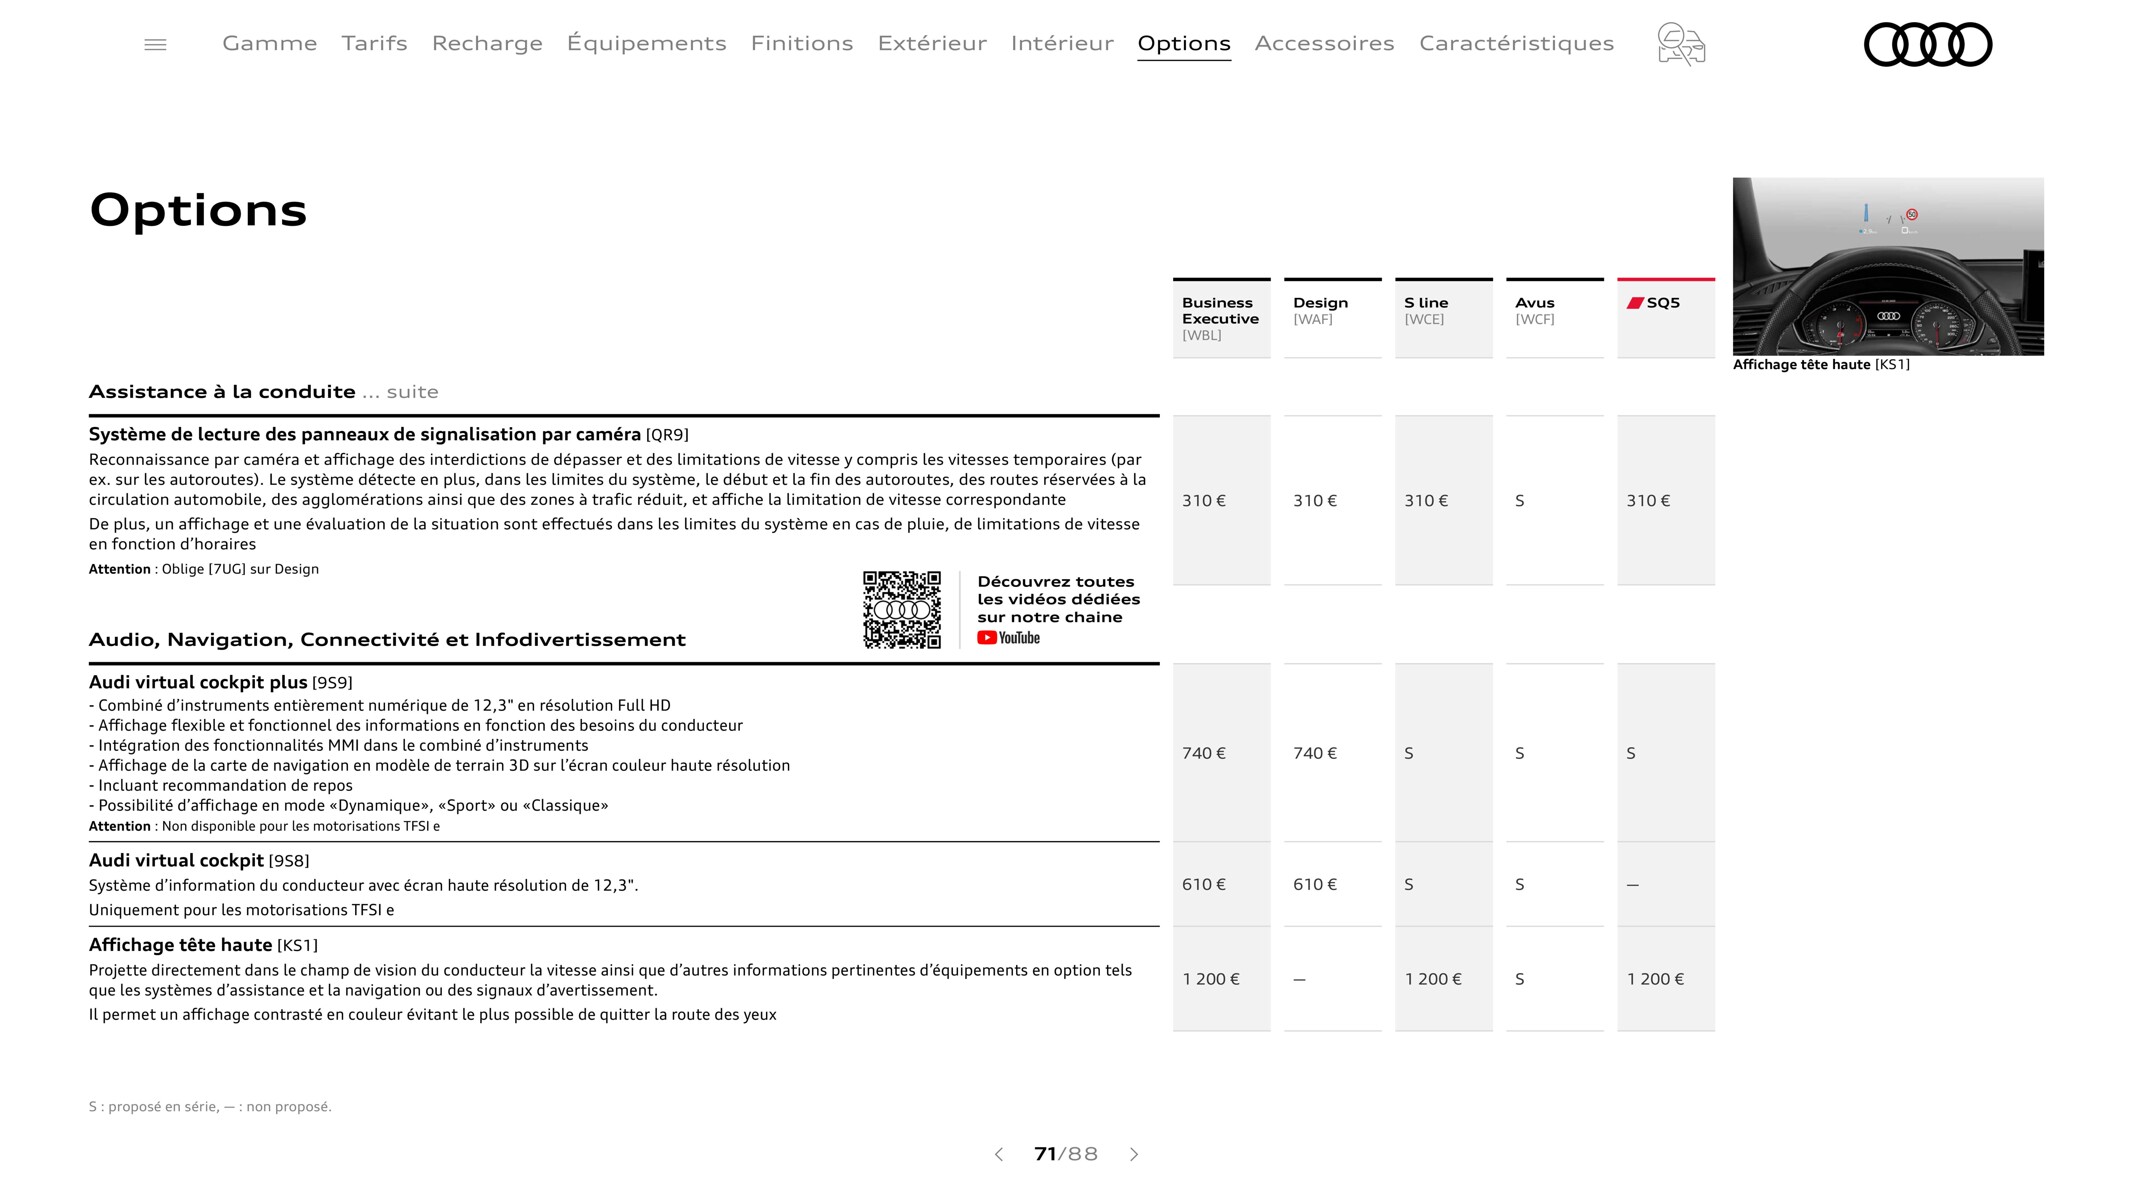Click the 'Audi virtual cockpit plus' title
Image resolution: width=2133 pixels, height=1200 pixels.
click(221, 682)
